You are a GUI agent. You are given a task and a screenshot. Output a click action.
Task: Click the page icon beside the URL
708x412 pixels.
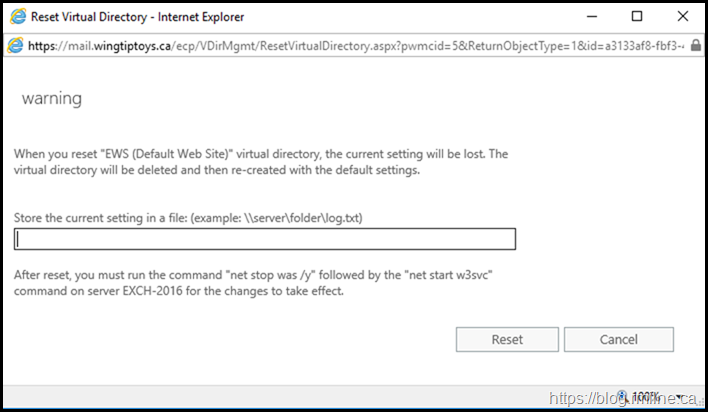click(x=16, y=45)
